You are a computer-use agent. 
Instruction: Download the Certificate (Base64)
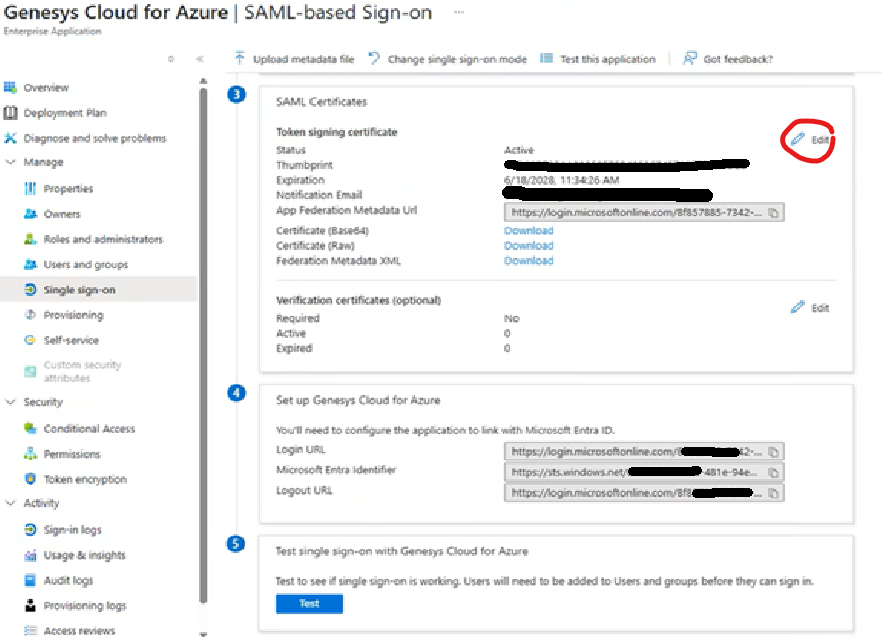coord(528,230)
